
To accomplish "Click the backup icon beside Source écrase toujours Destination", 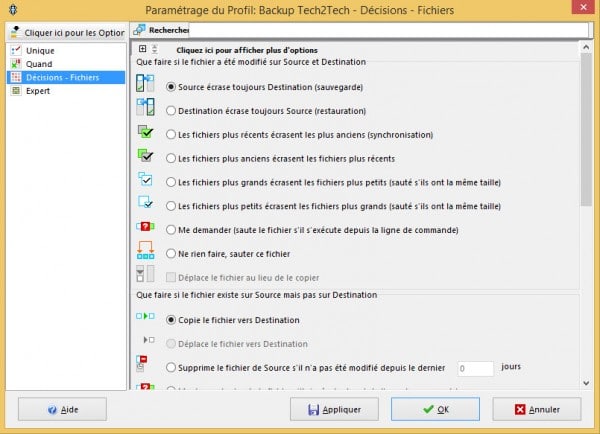I will [146, 86].
